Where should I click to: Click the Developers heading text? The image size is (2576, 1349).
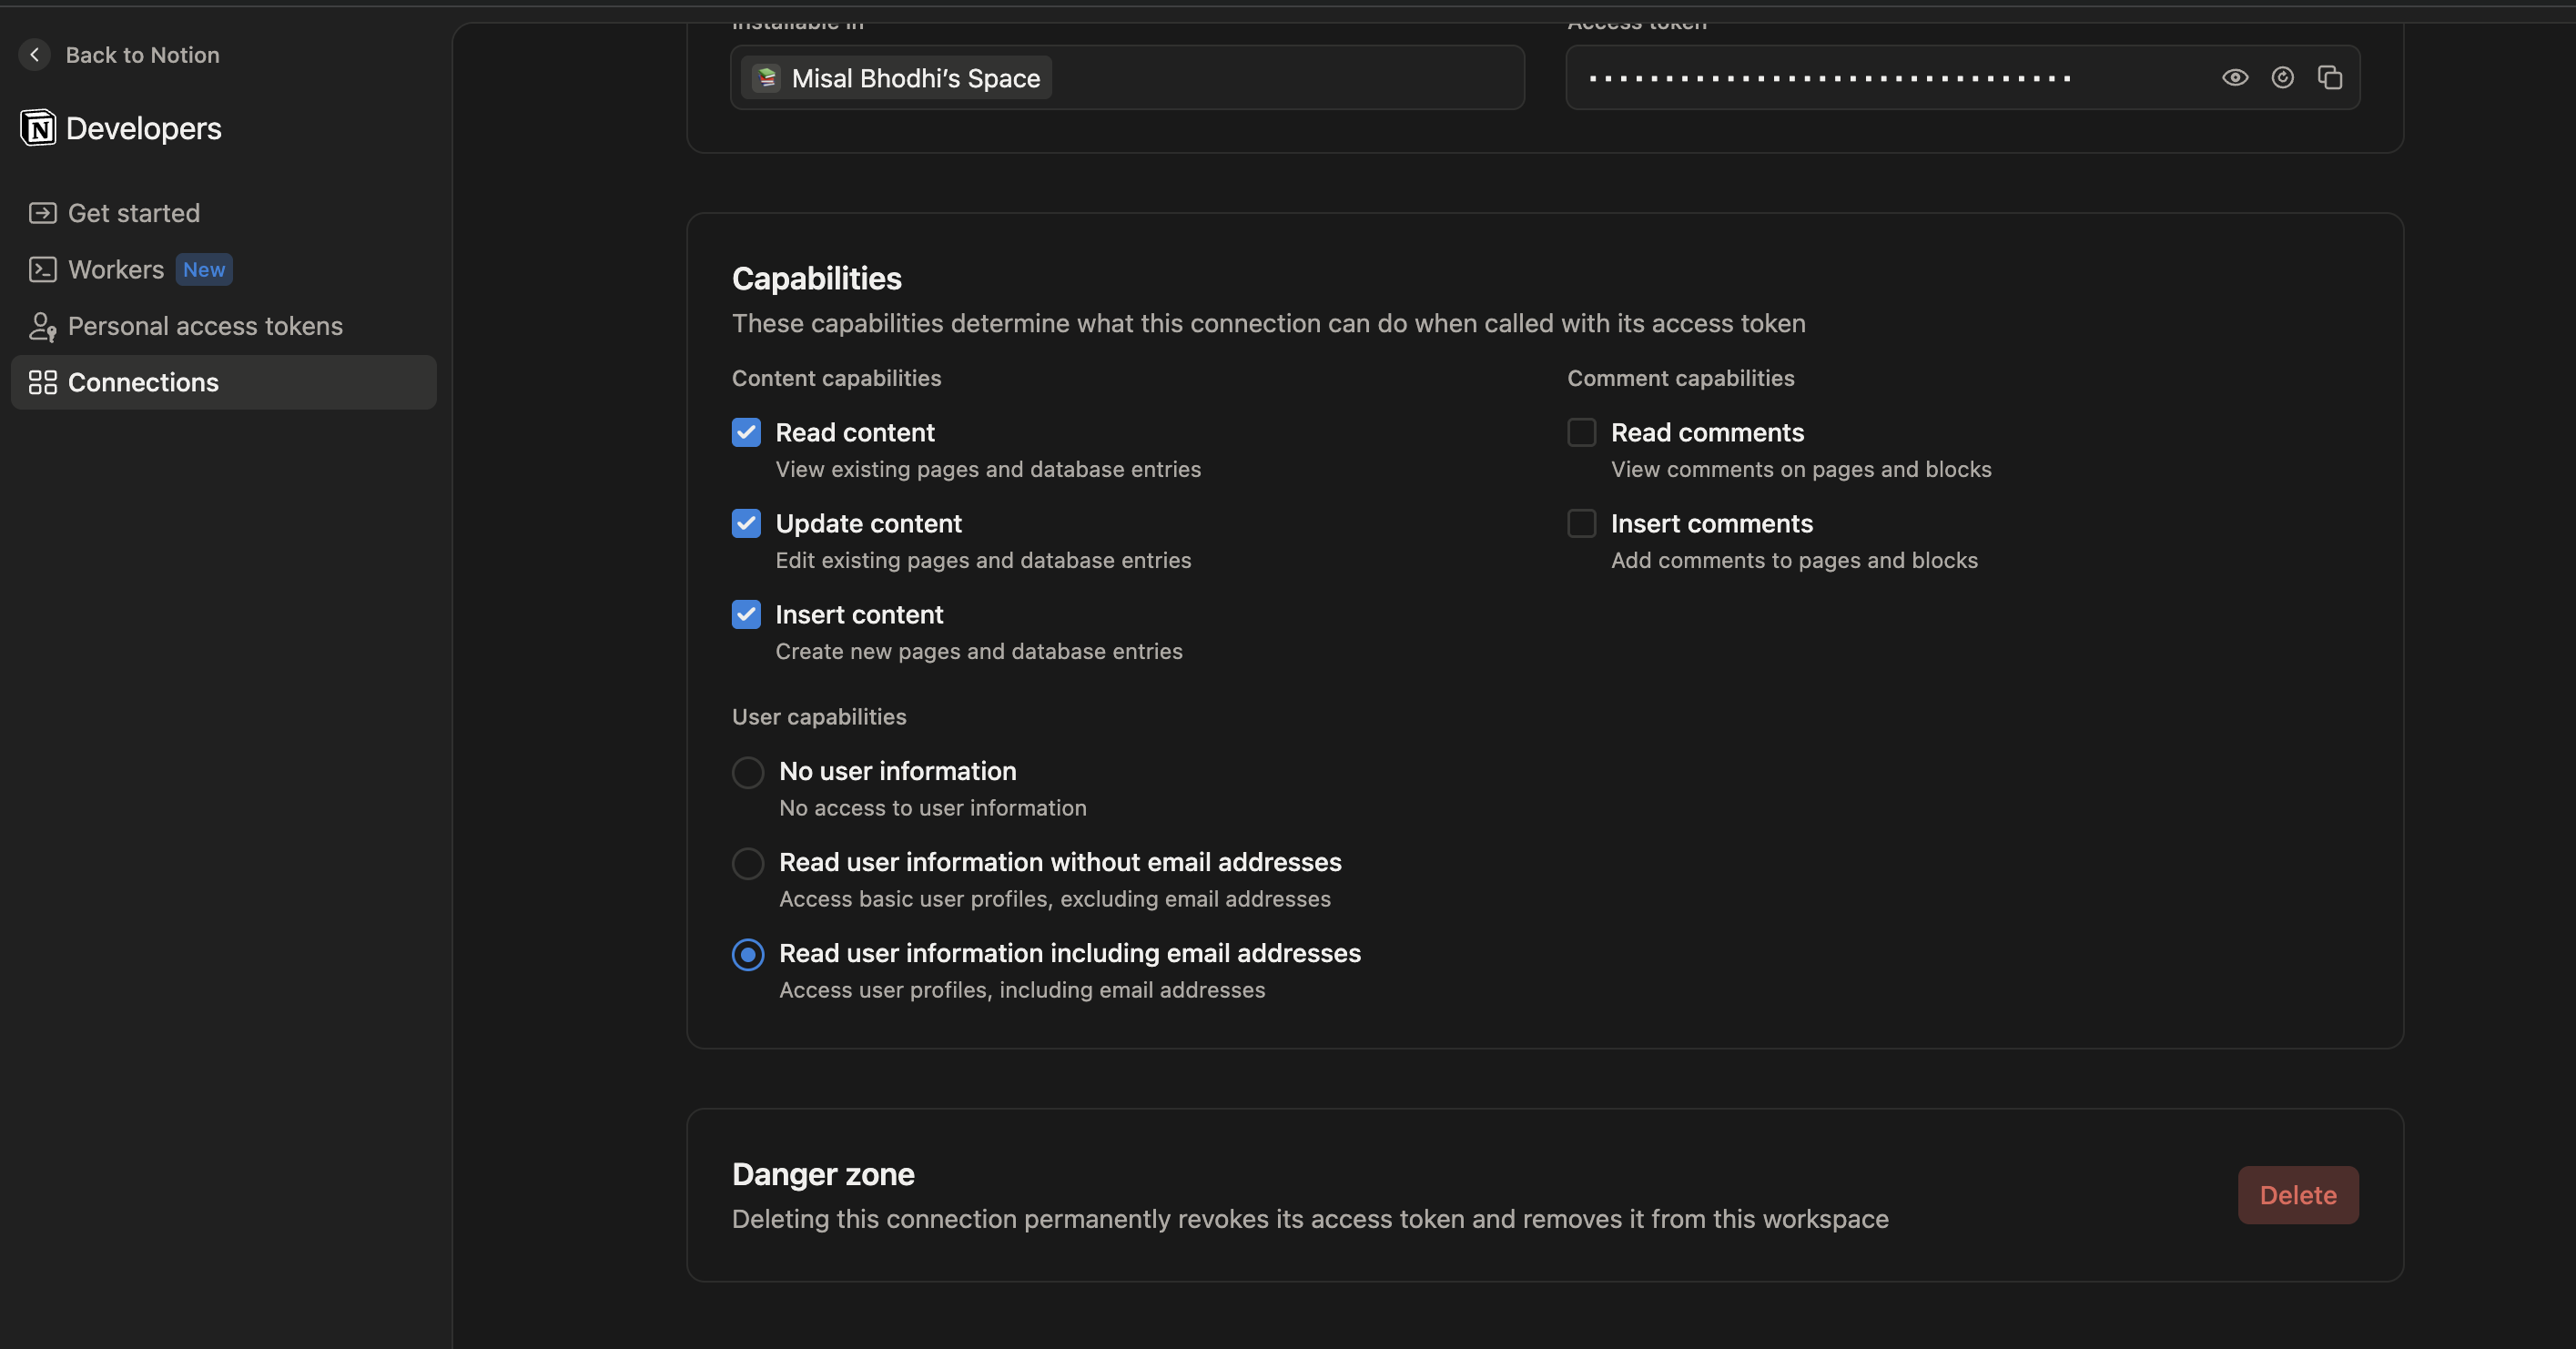point(144,128)
